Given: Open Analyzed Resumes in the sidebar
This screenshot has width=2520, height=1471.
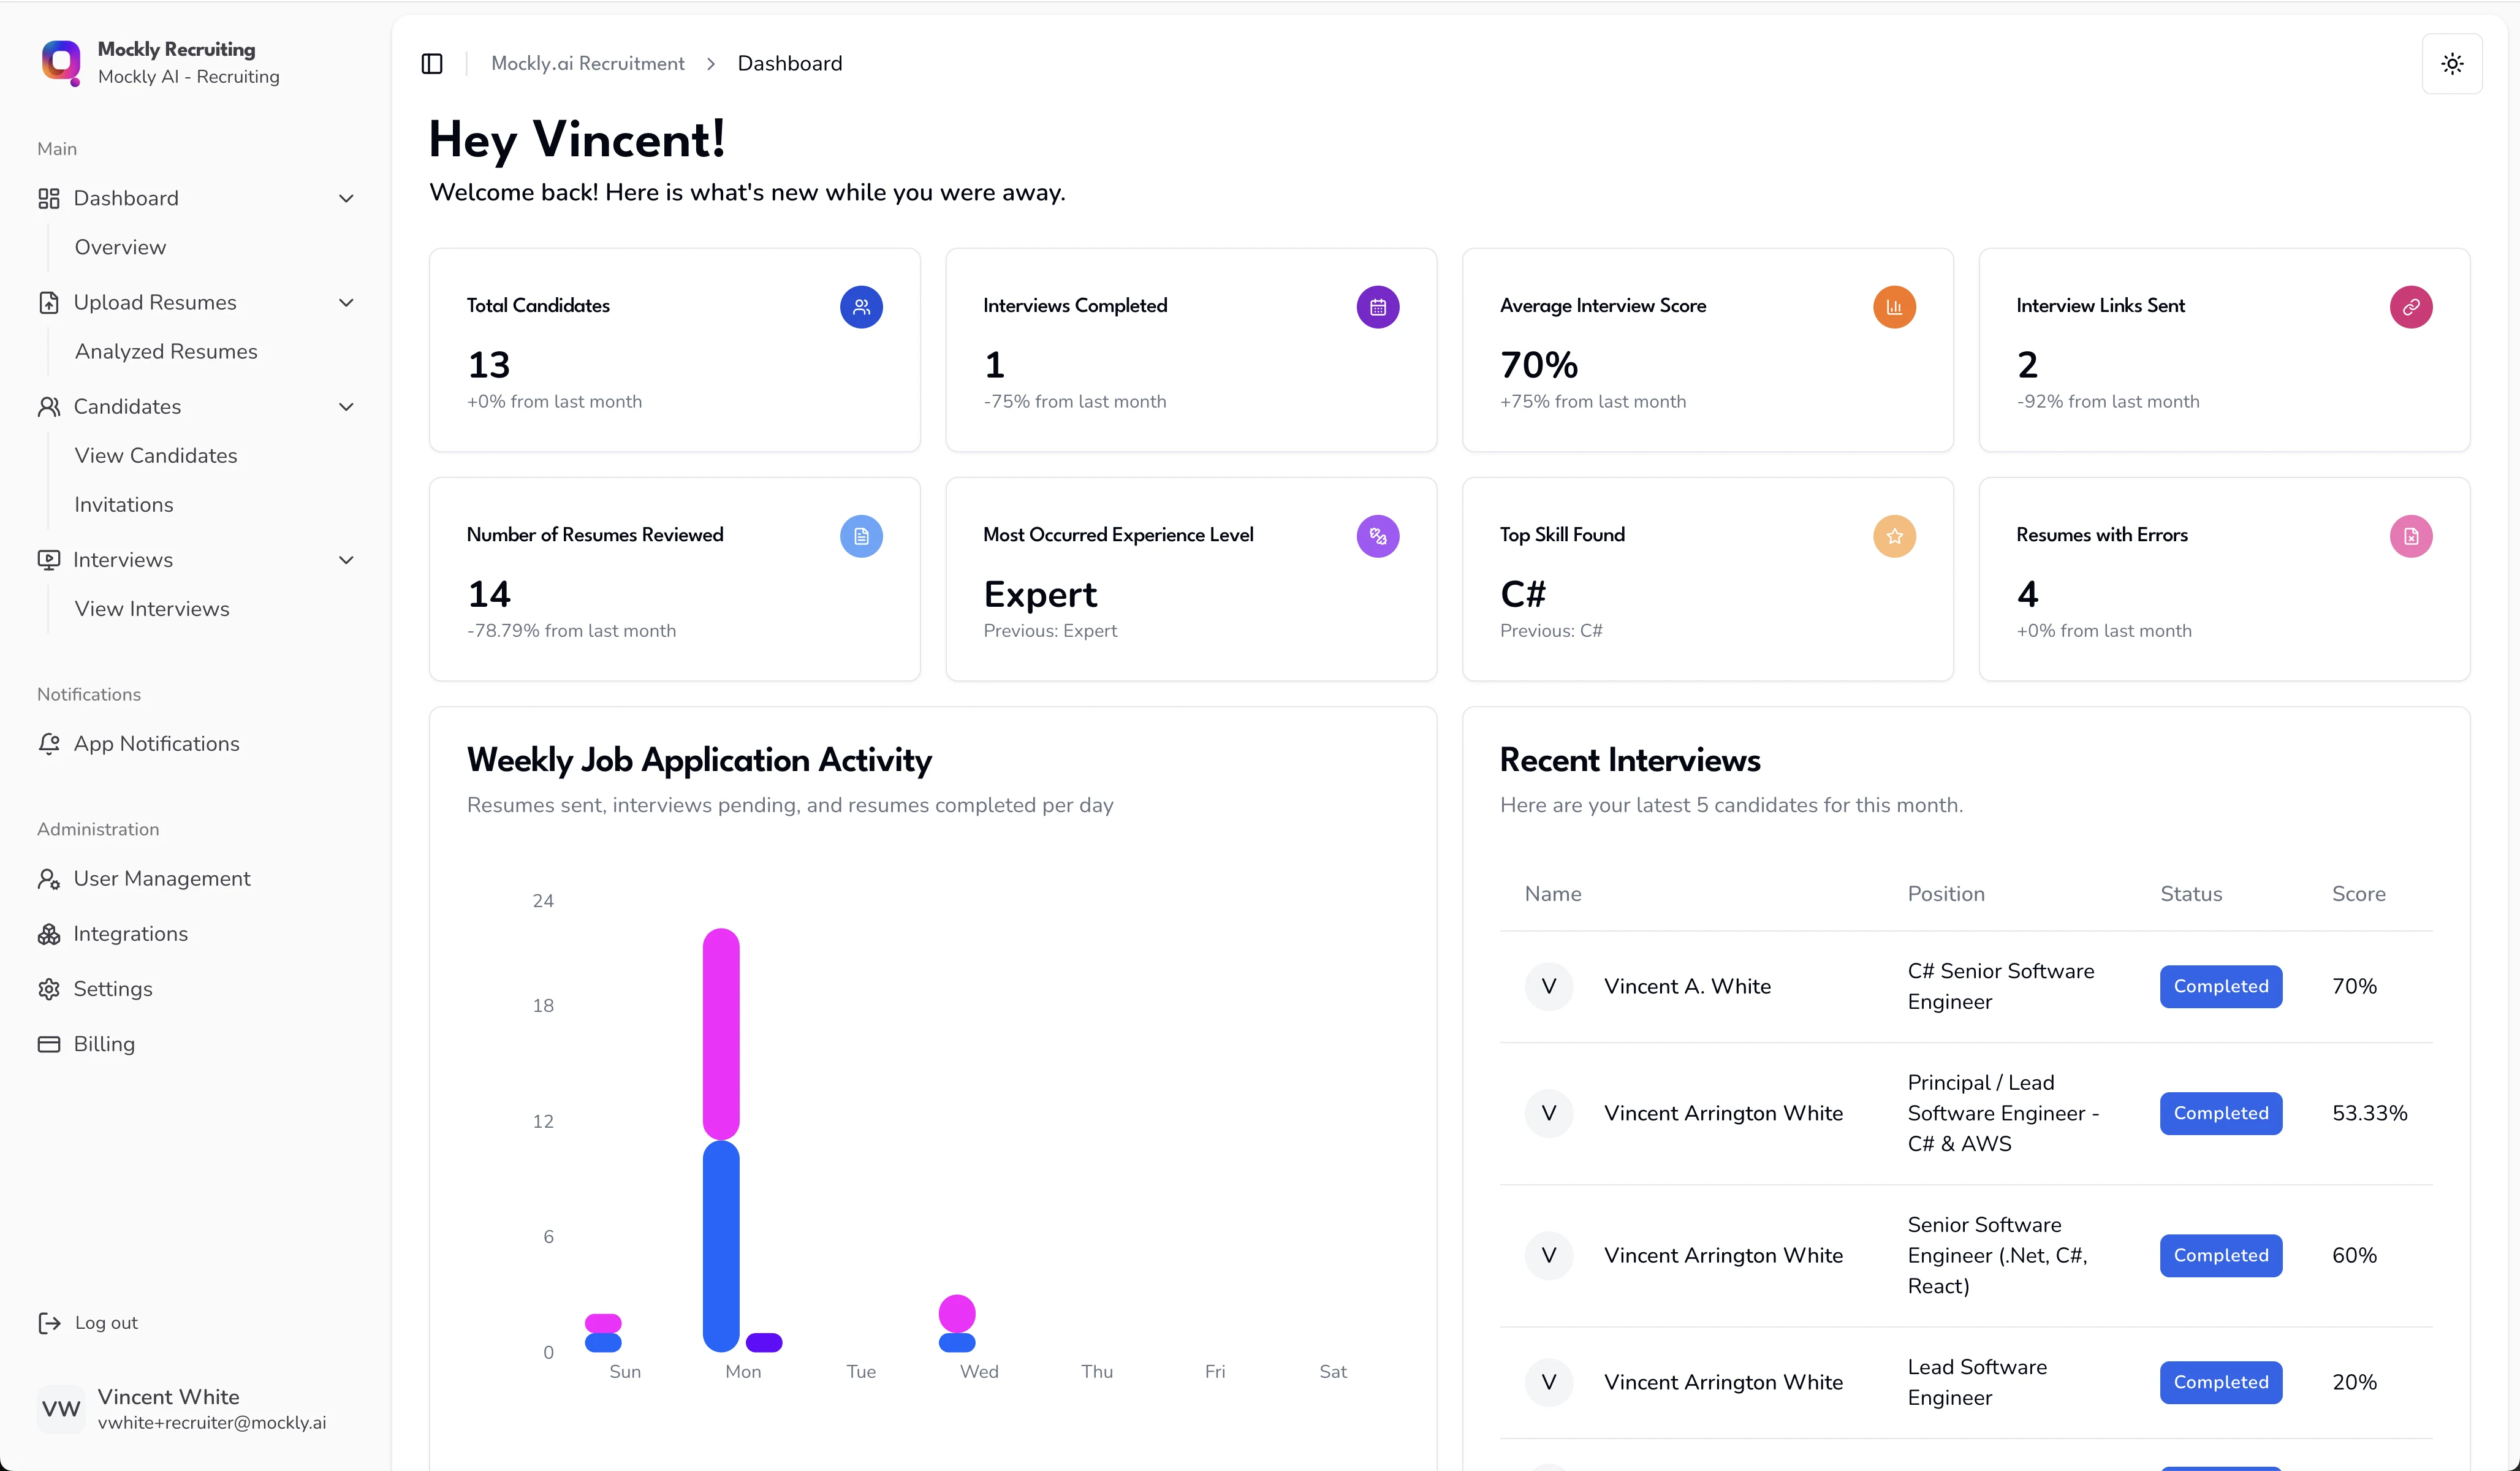Looking at the screenshot, I should point(166,351).
